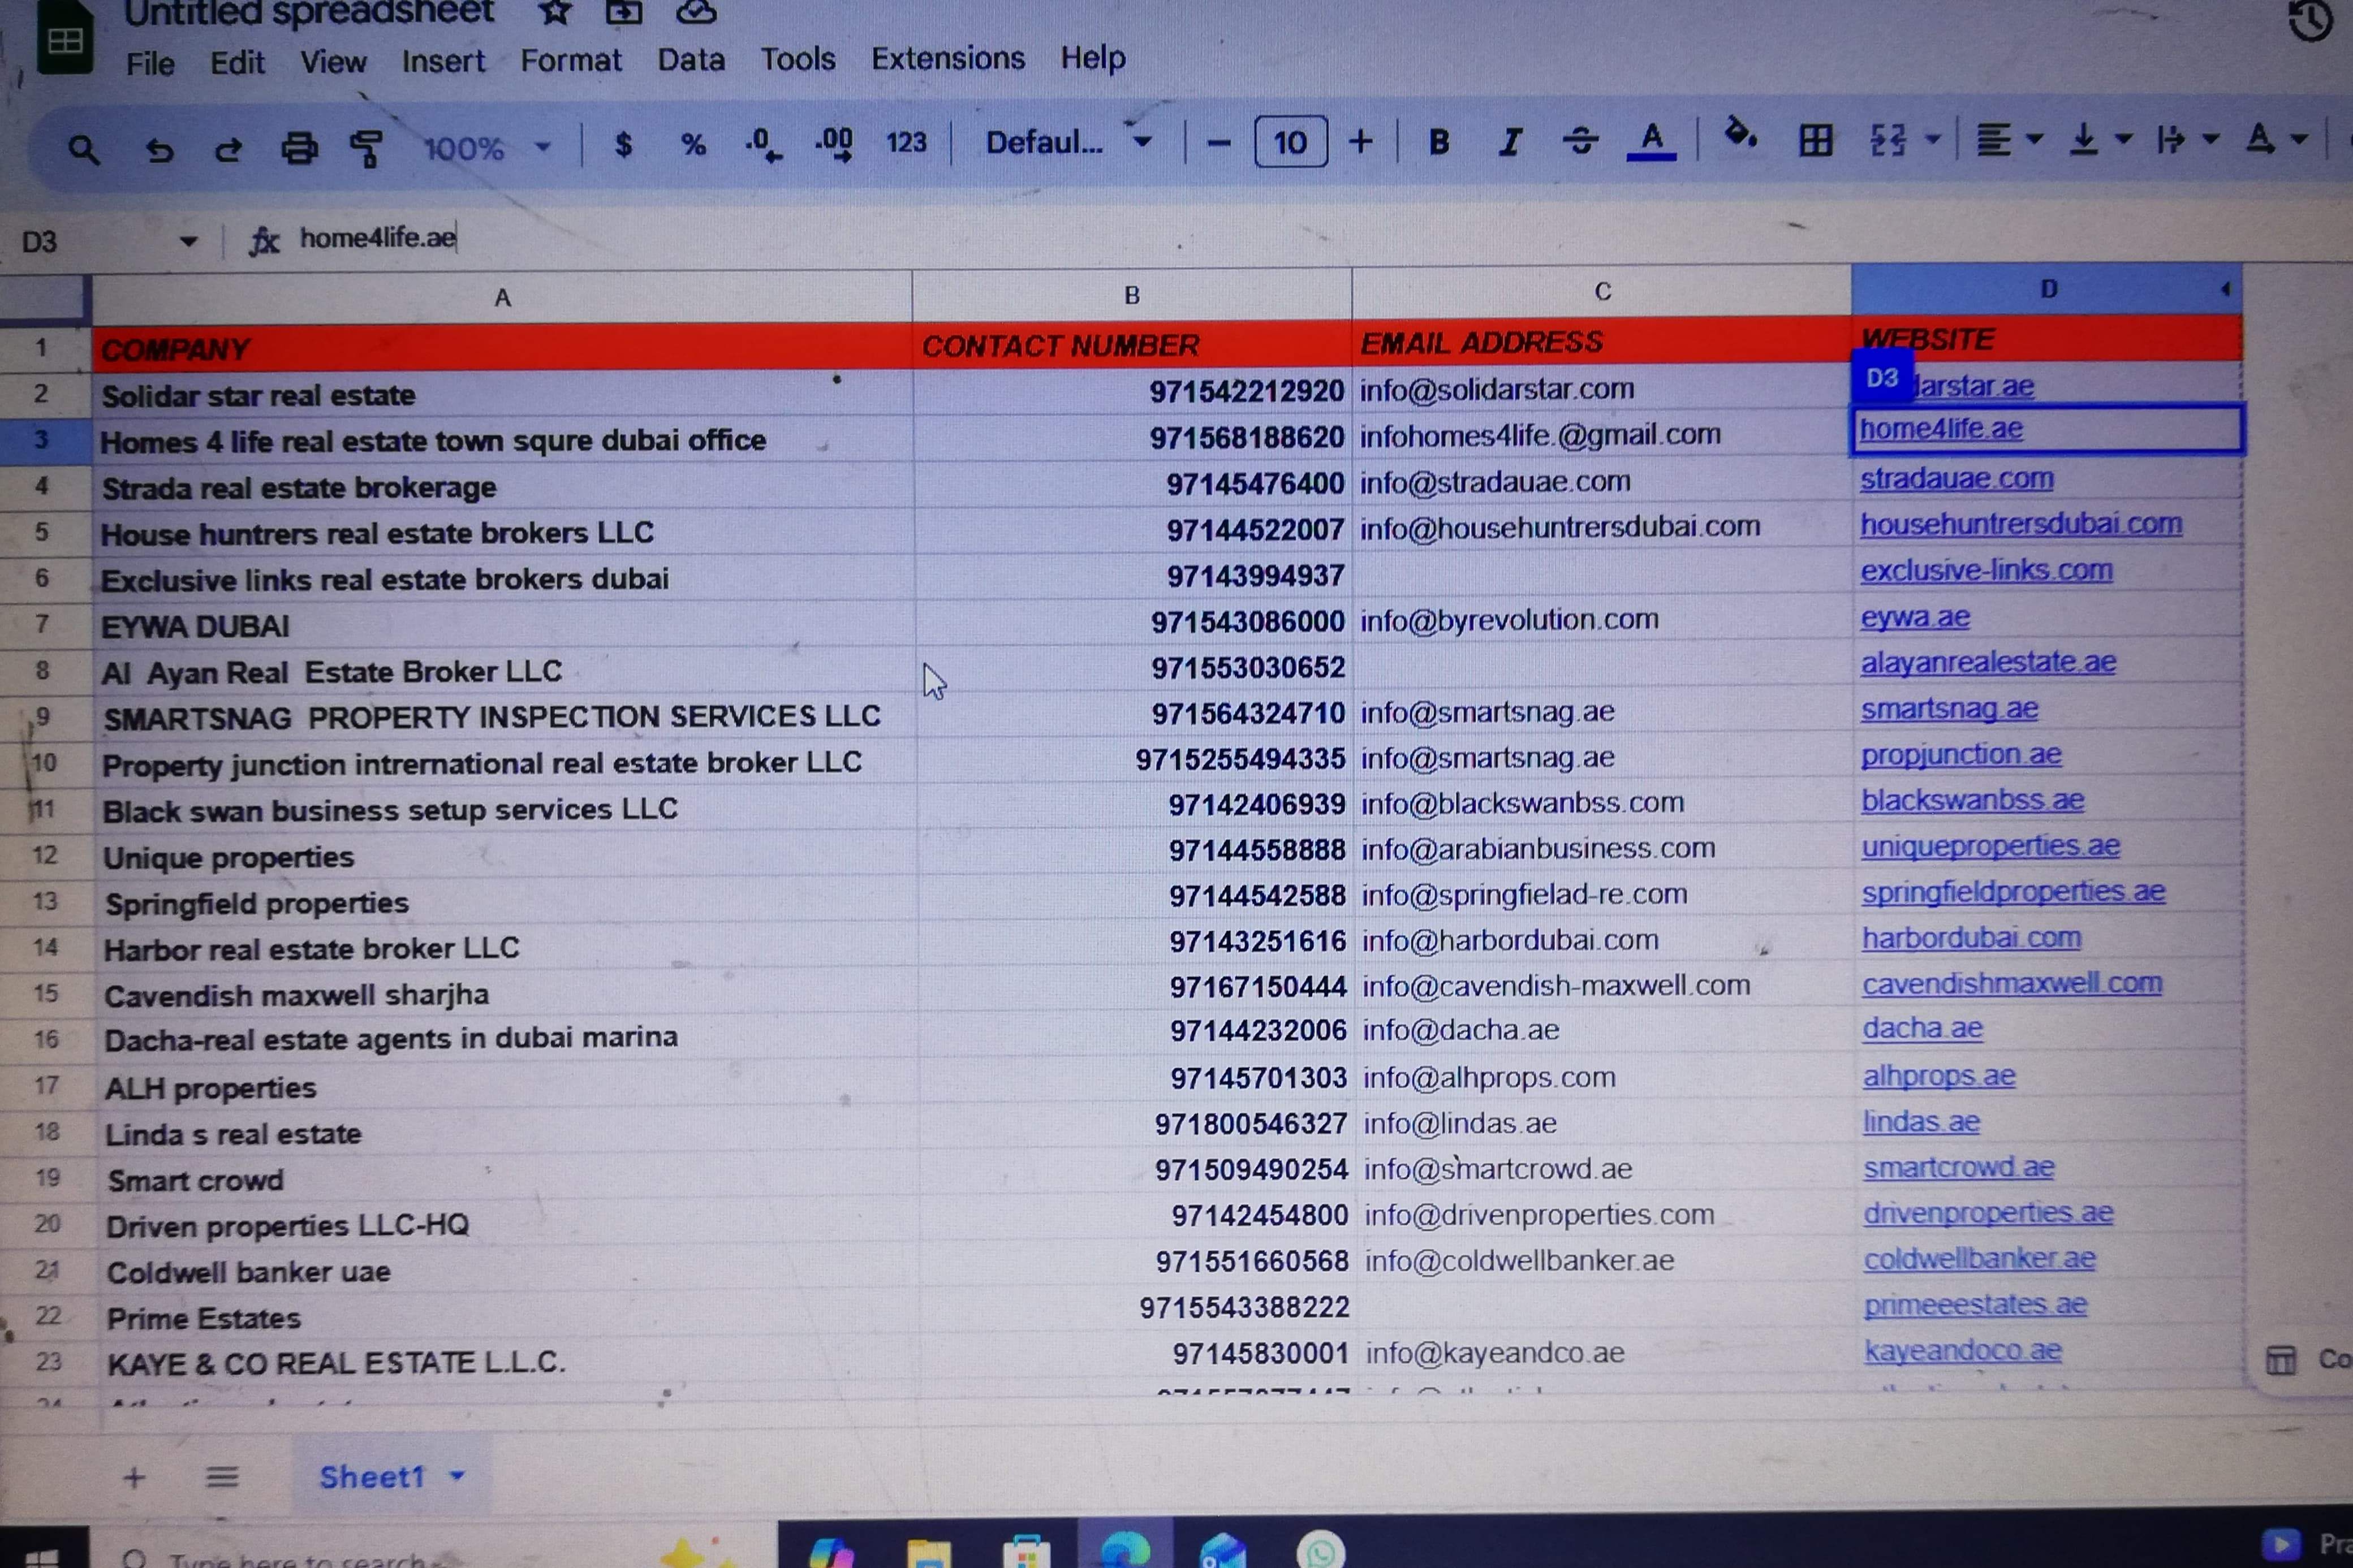Open the Insert menu

[x=443, y=61]
